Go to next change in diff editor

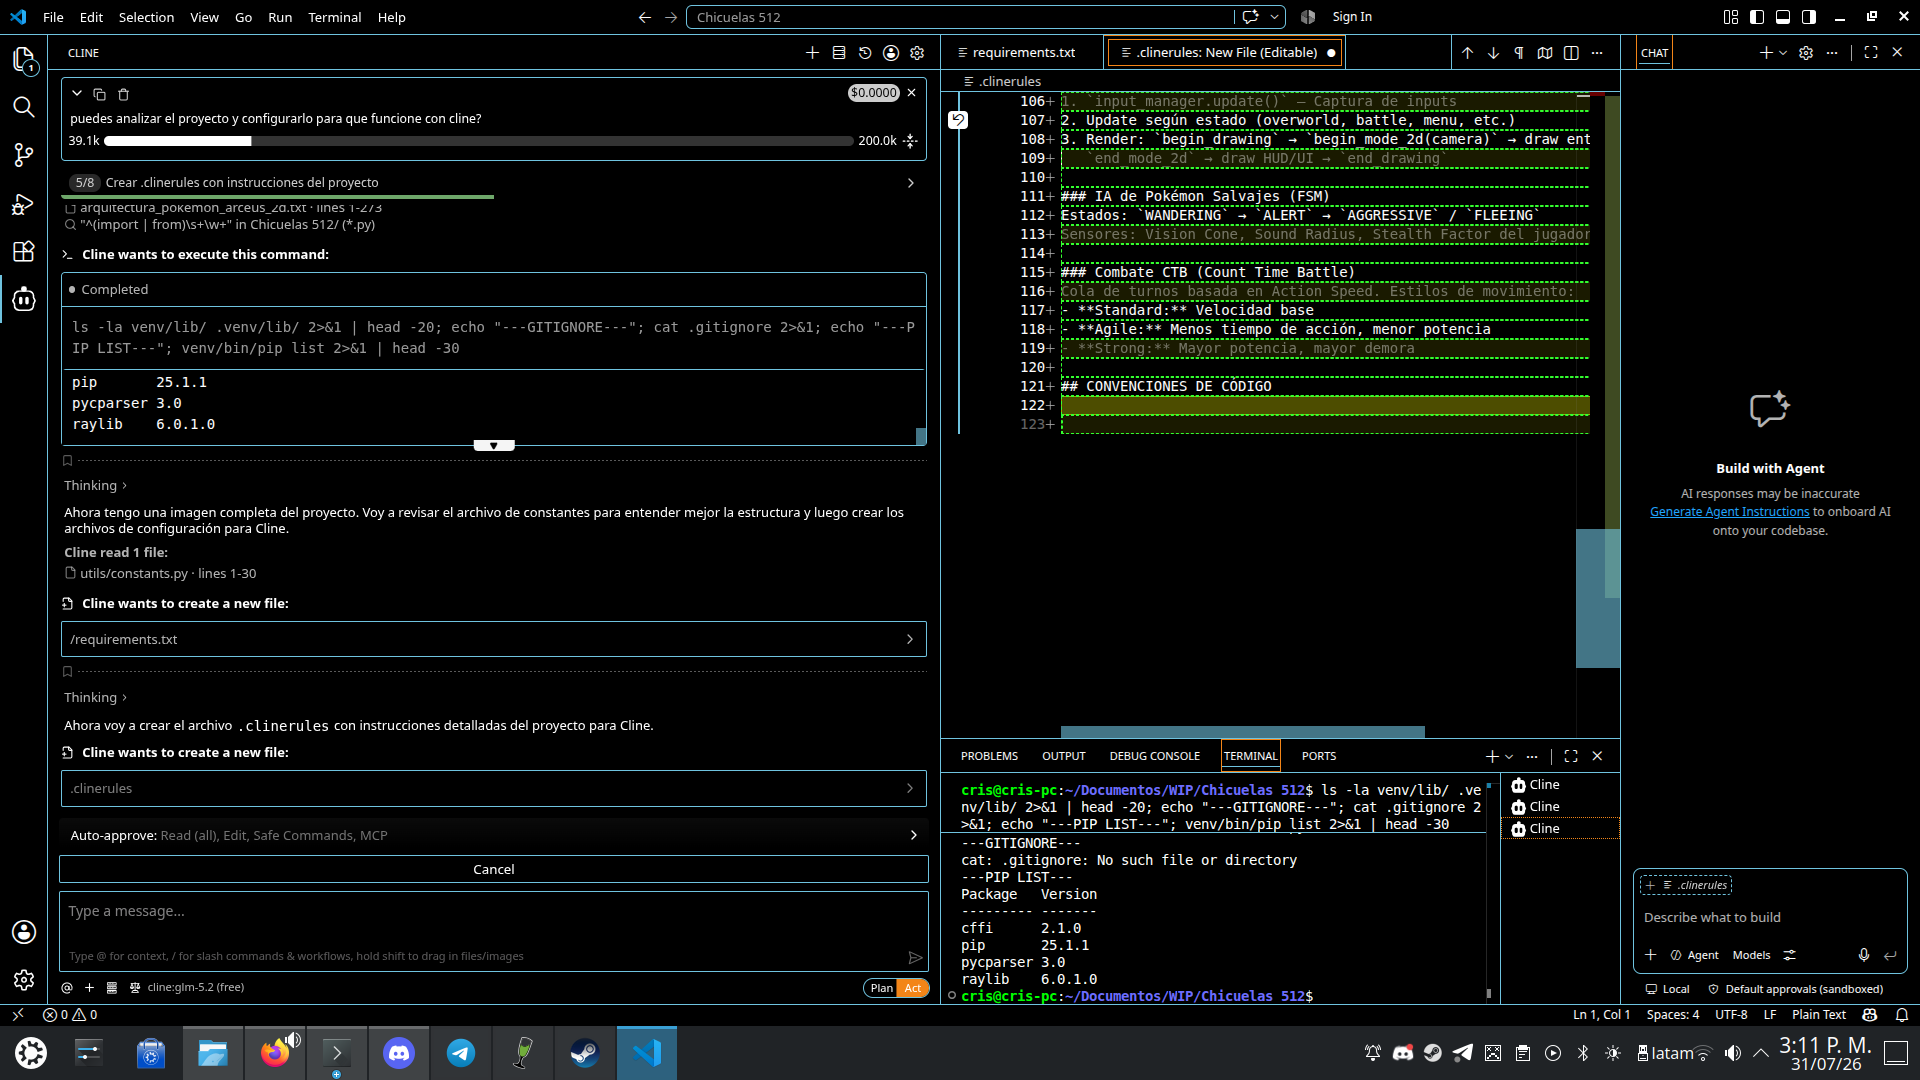[1493, 53]
